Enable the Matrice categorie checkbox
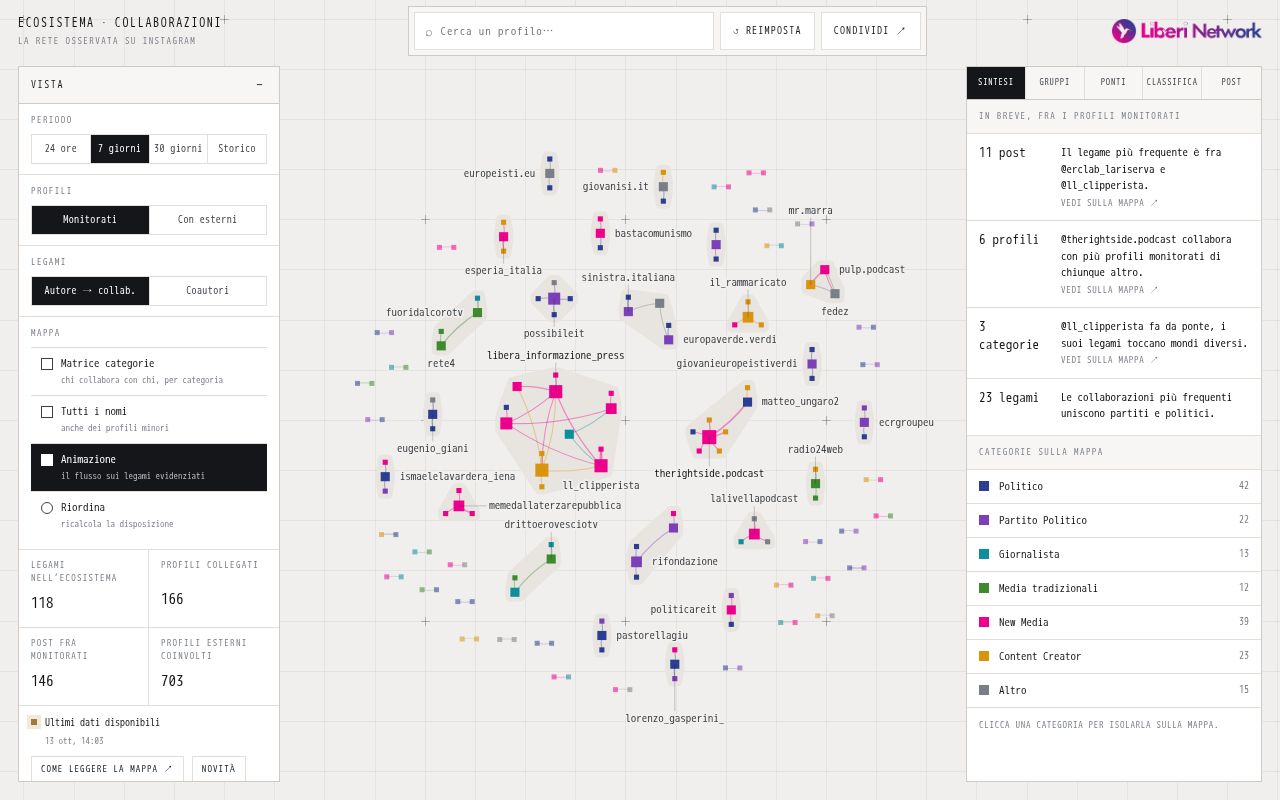 pos(47,364)
